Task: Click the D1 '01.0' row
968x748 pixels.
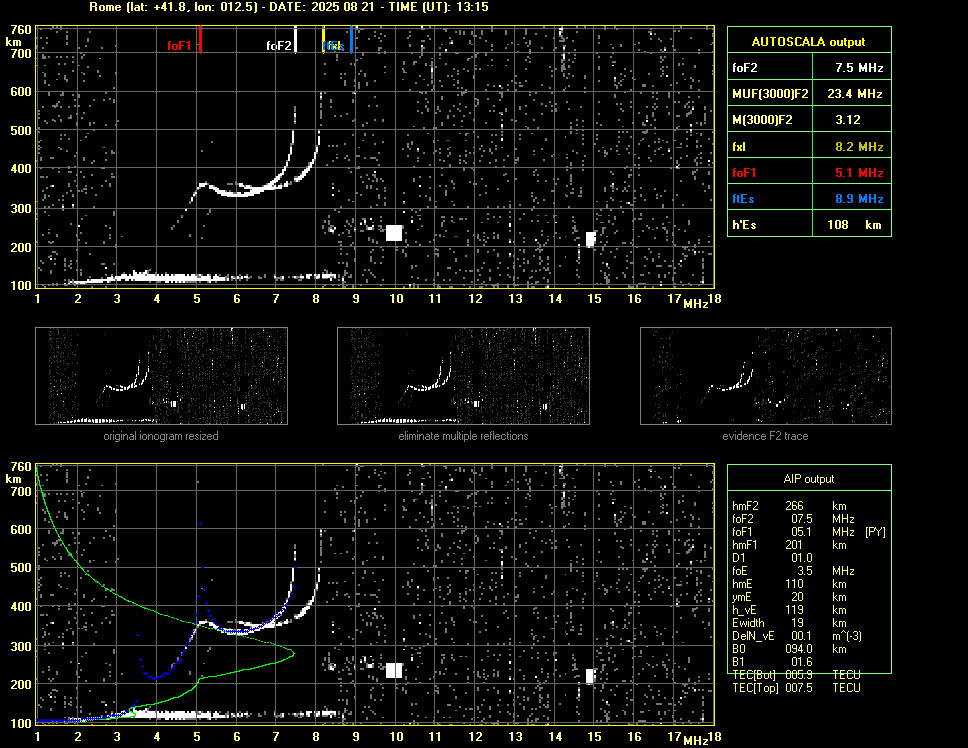Action: [772, 558]
